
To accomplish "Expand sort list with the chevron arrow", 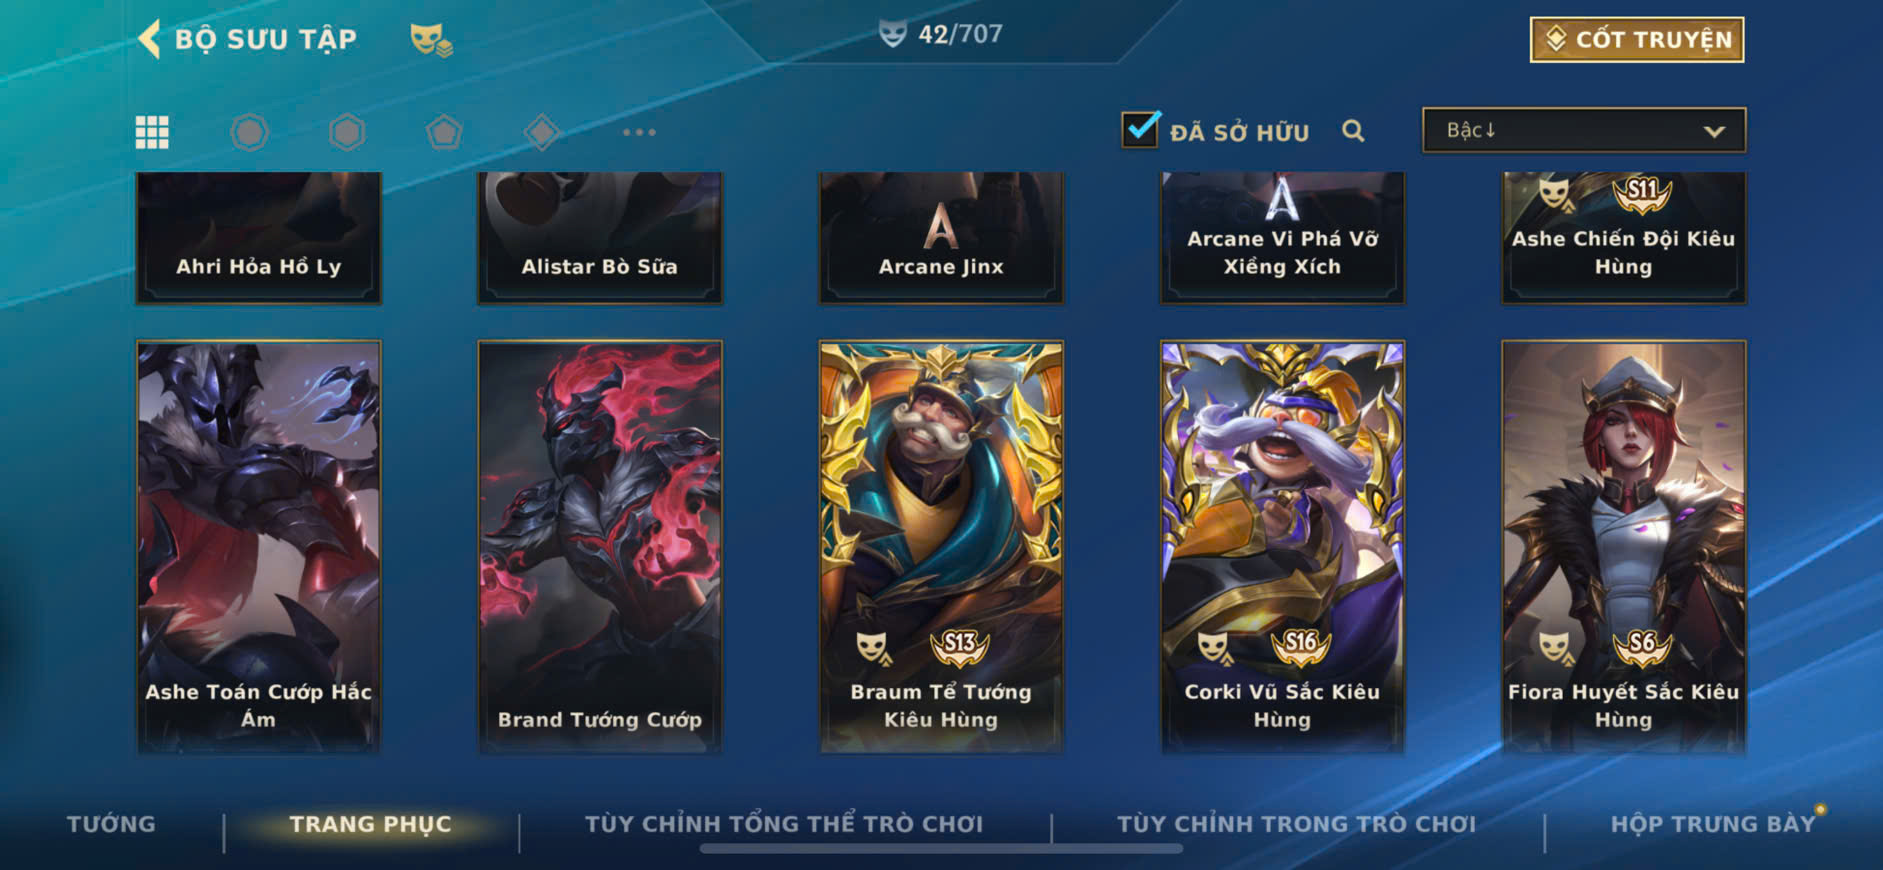I will coord(1714,131).
